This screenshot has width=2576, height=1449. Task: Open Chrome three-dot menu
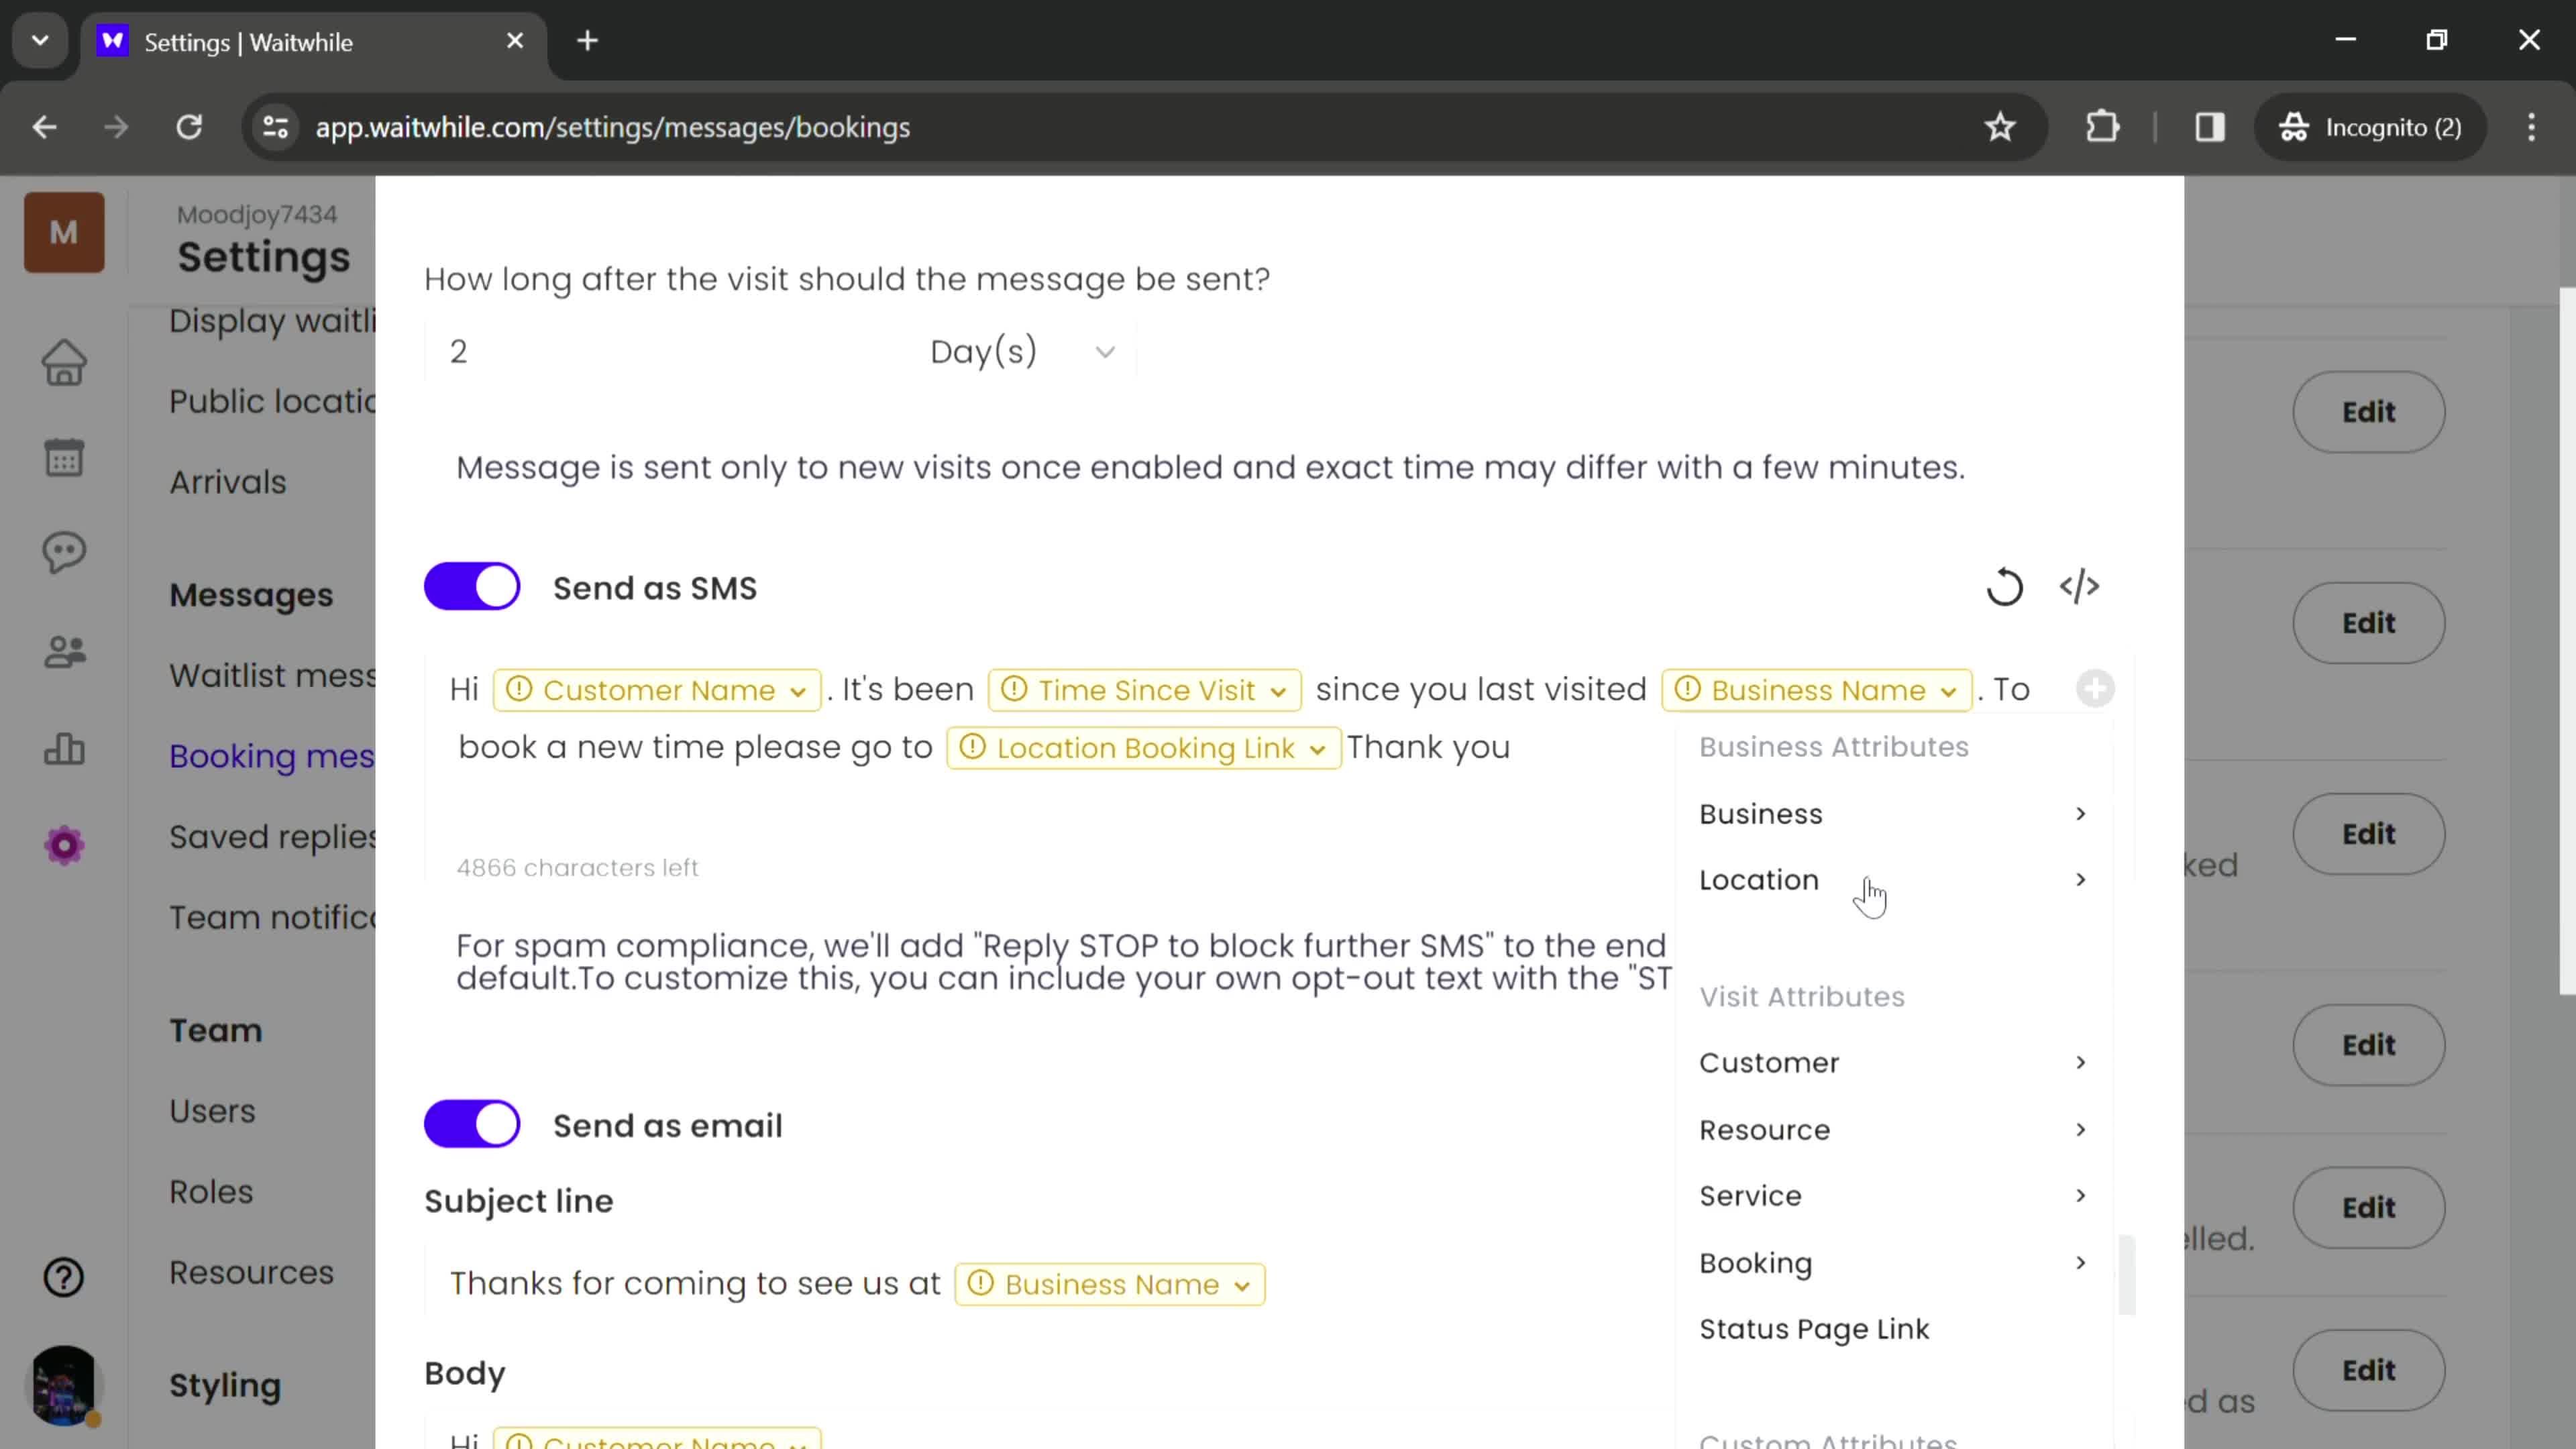click(x=2531, y=127)
